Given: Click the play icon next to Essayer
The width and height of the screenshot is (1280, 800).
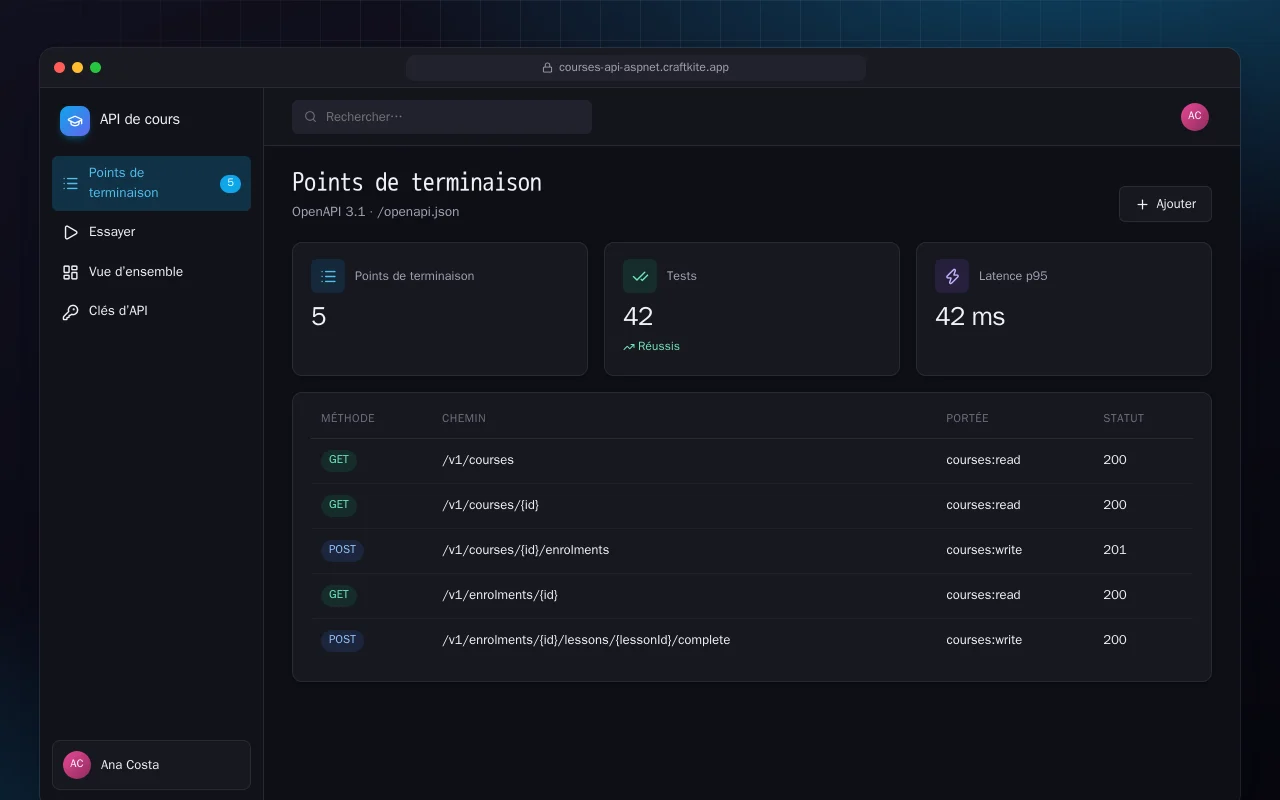Looking at the screenshot, I should (70, 232).
